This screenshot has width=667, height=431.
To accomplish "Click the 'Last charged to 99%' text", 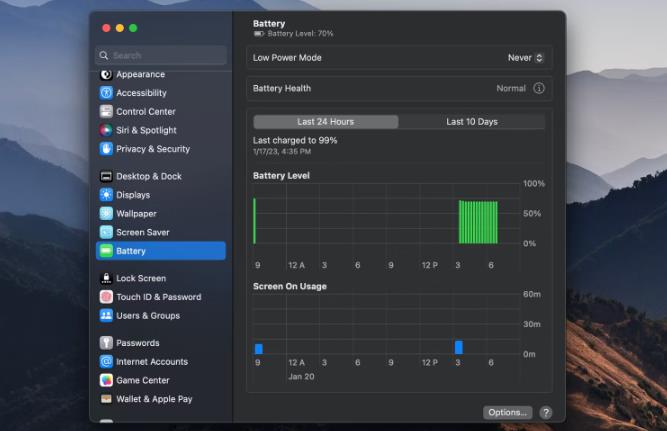I will (x=295, y=140).
